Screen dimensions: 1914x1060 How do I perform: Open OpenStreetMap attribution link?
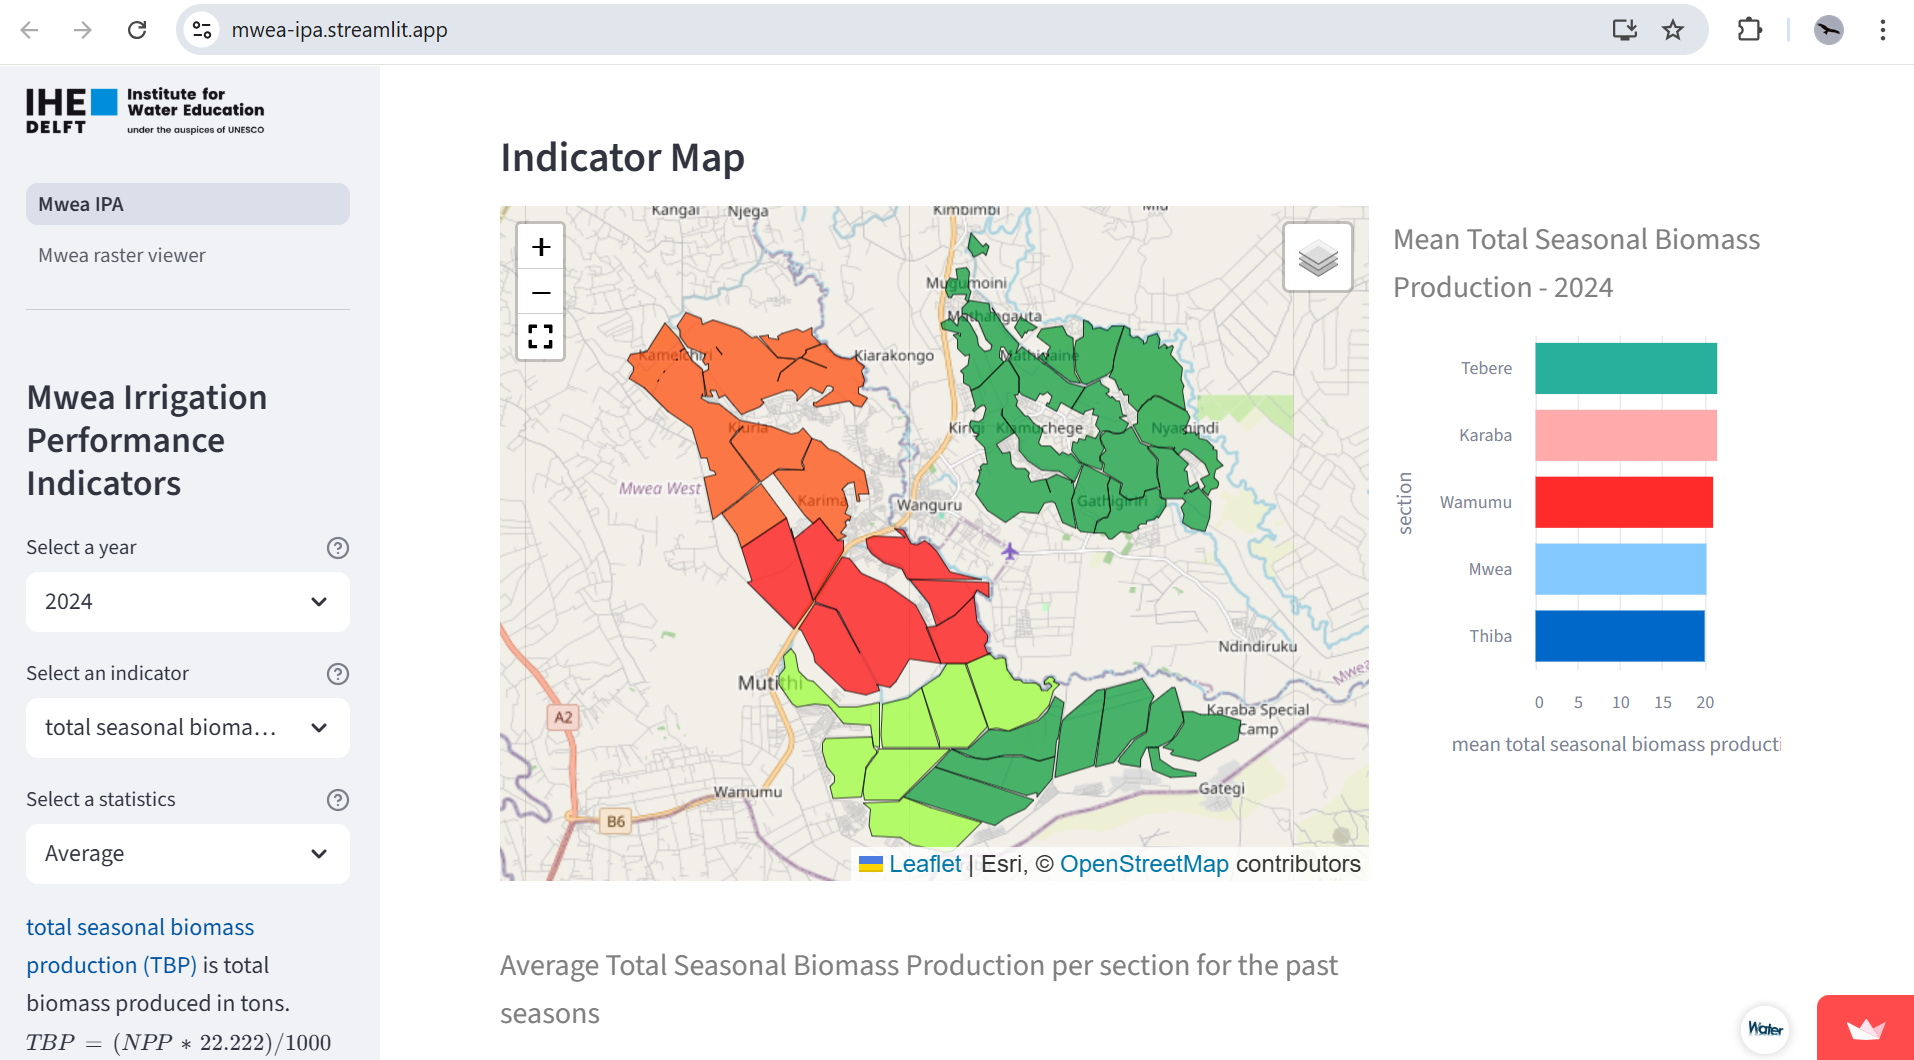coord(1144,864)
